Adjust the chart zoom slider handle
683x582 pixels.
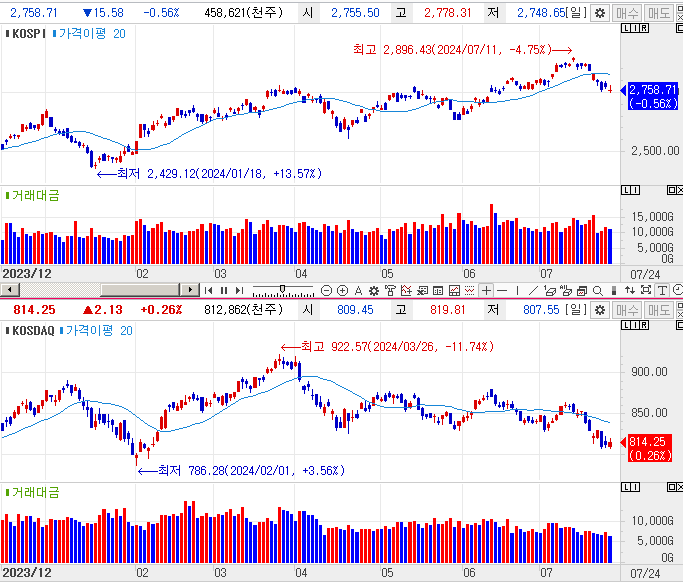tap(283, 289)
